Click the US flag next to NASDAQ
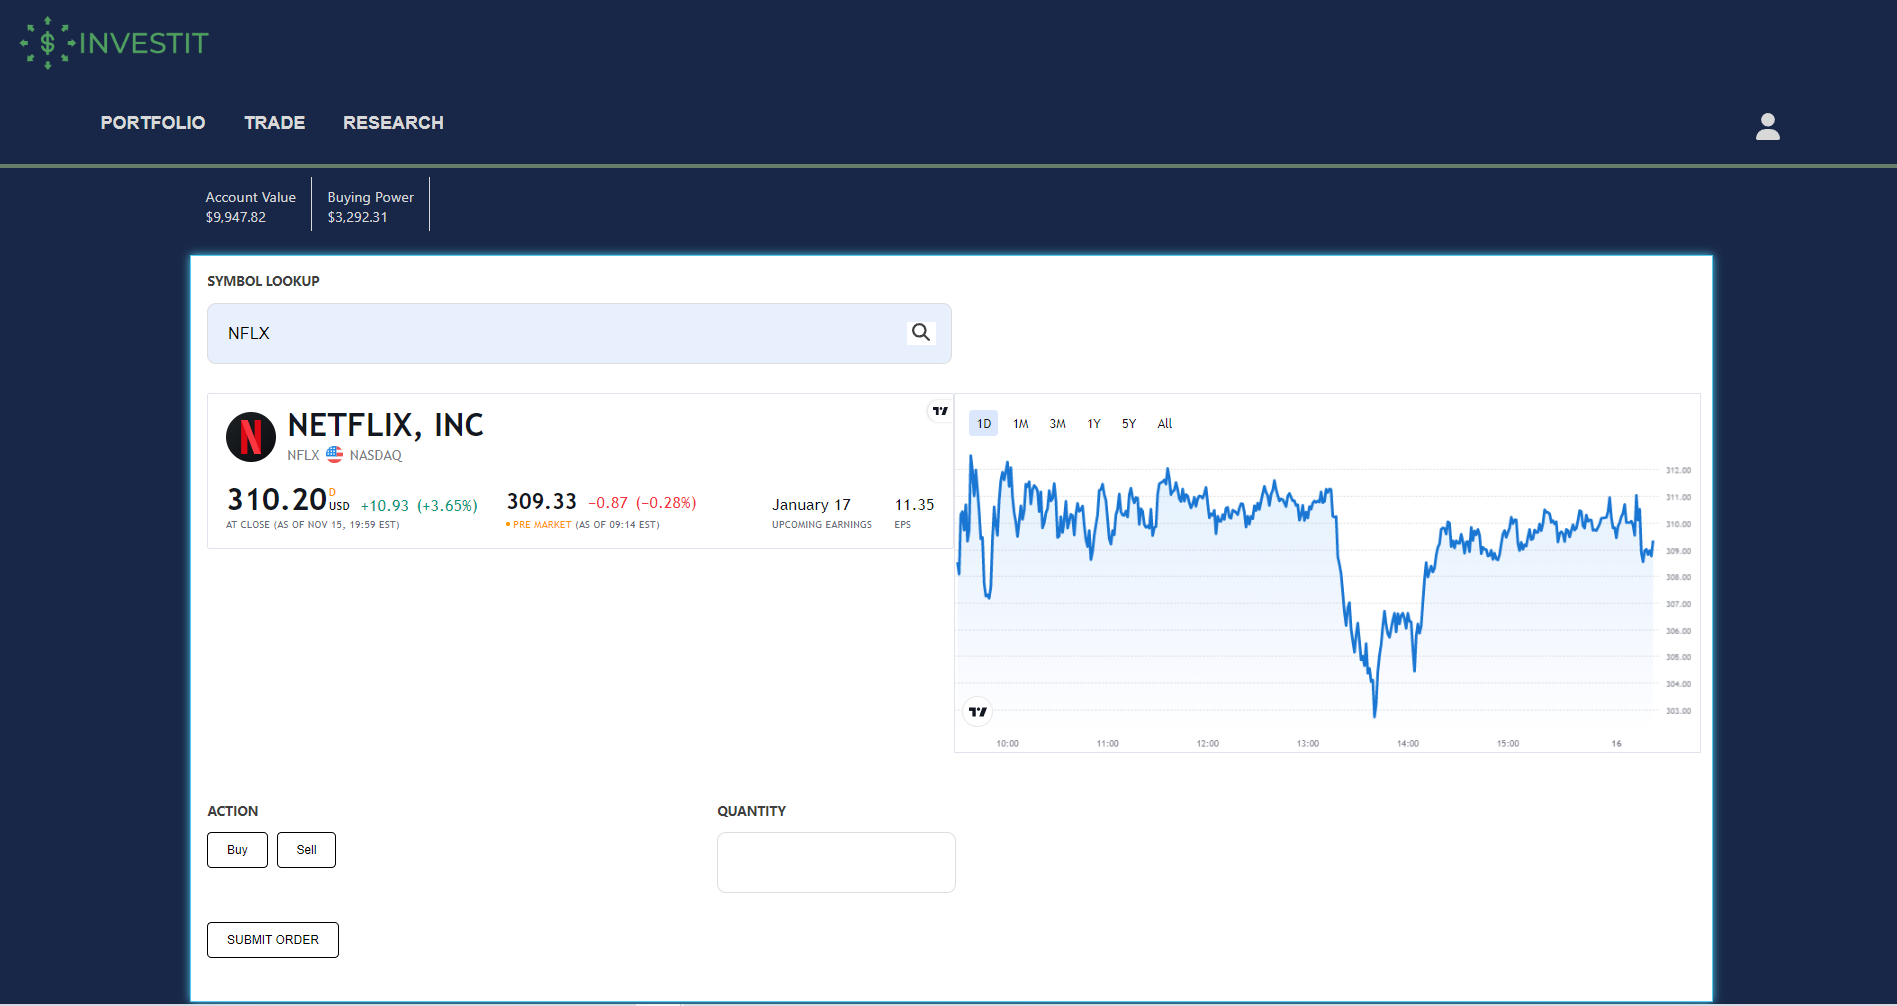The width and height of the screenshot is (1897, 1006). pos(334,454)
